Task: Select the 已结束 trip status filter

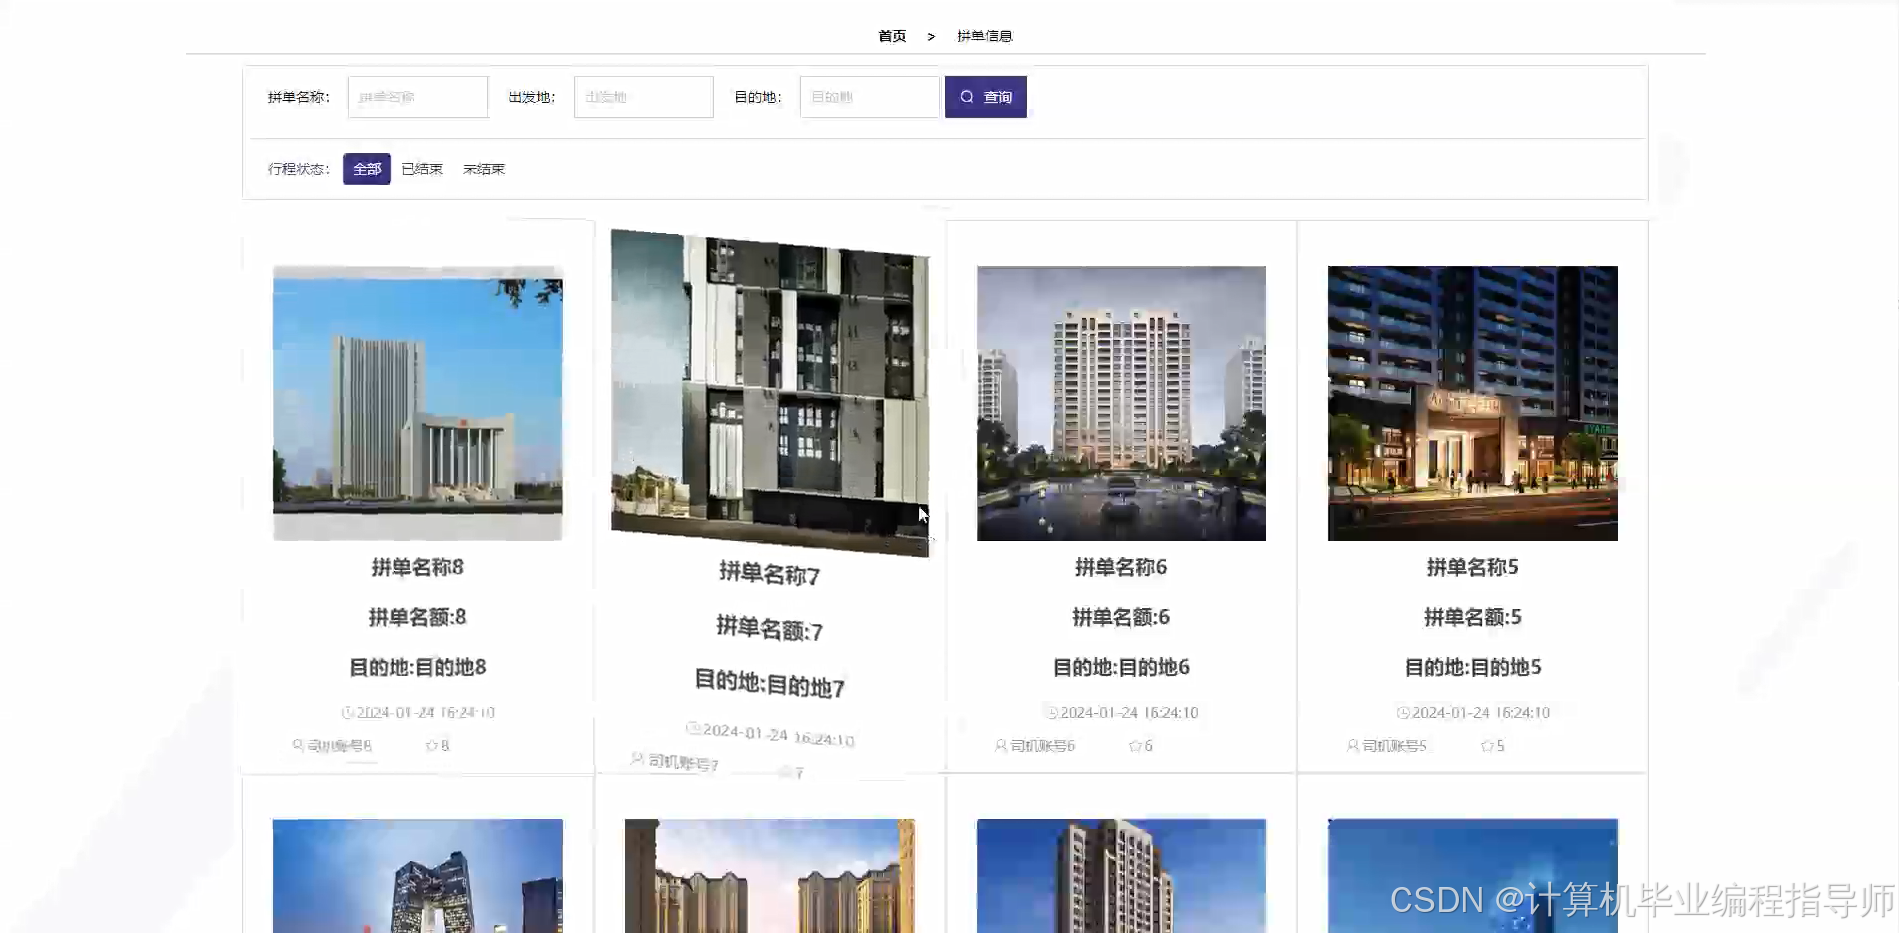Action: click(x=421, y=169)
